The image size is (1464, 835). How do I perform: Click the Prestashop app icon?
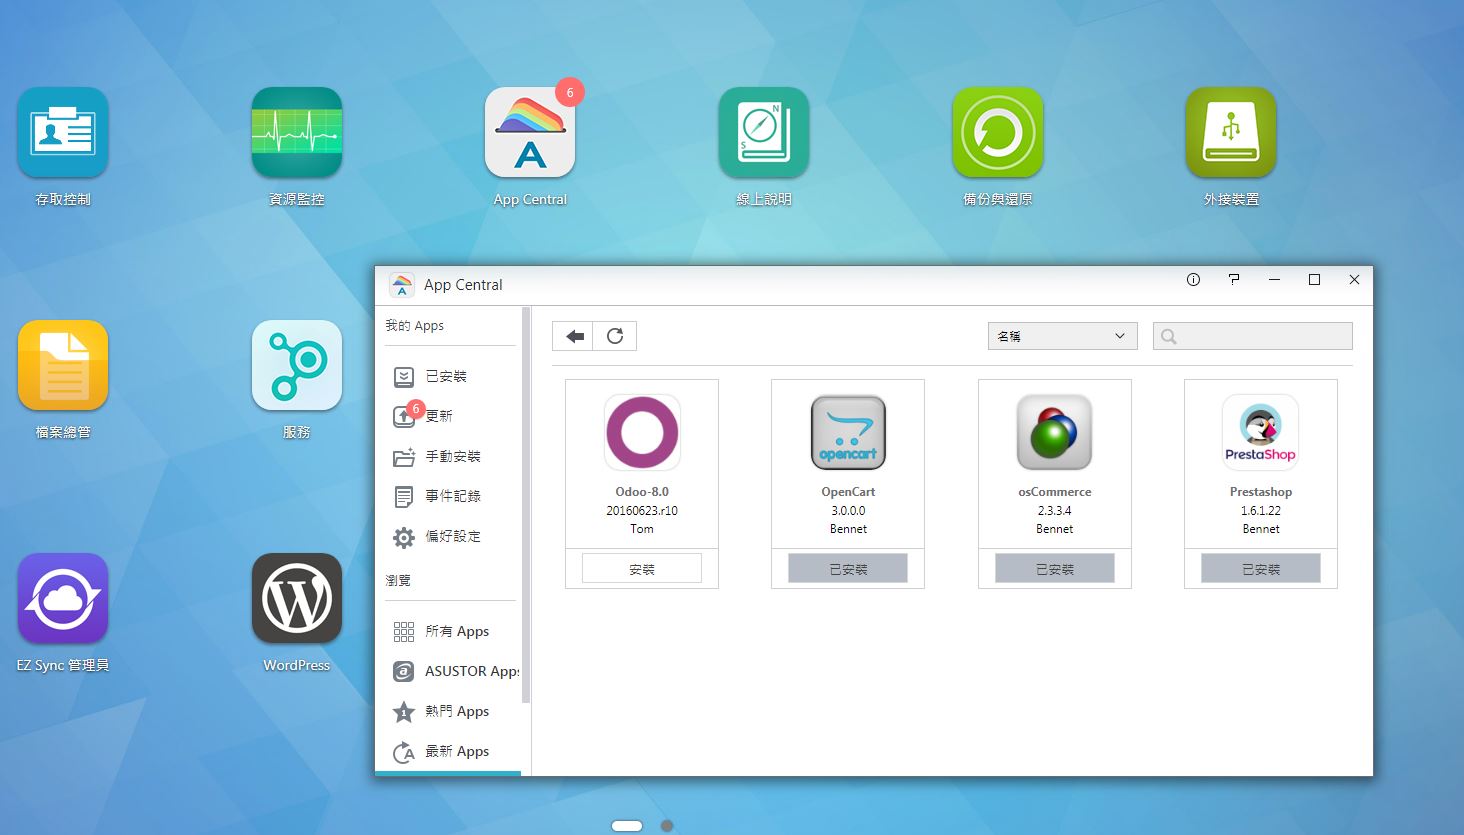click(1260, 432)
